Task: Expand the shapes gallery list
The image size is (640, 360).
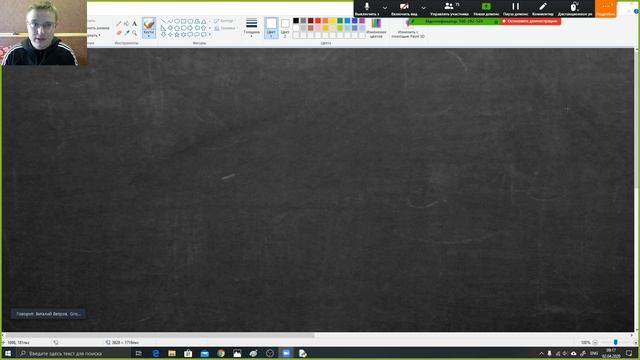Action: pos(210,35)
